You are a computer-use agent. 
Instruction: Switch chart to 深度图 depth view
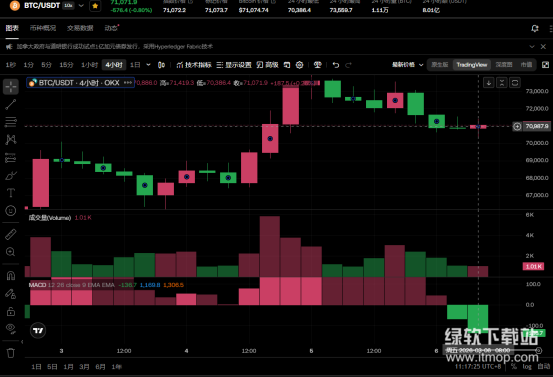coord(504,65)
